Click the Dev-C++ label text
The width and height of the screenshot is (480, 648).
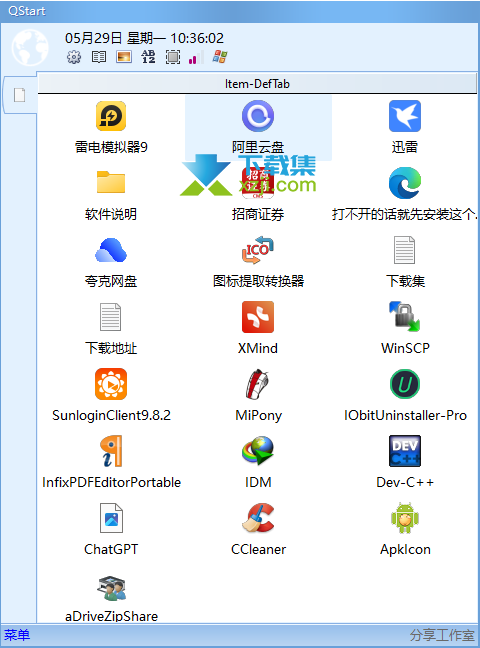coord(405,482)
